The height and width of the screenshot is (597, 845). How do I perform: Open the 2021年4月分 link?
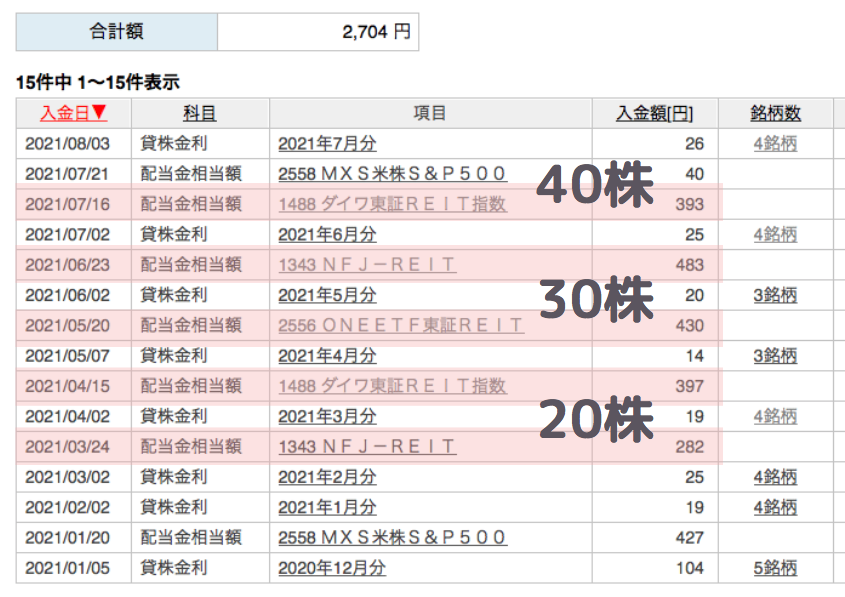[327, 356]
